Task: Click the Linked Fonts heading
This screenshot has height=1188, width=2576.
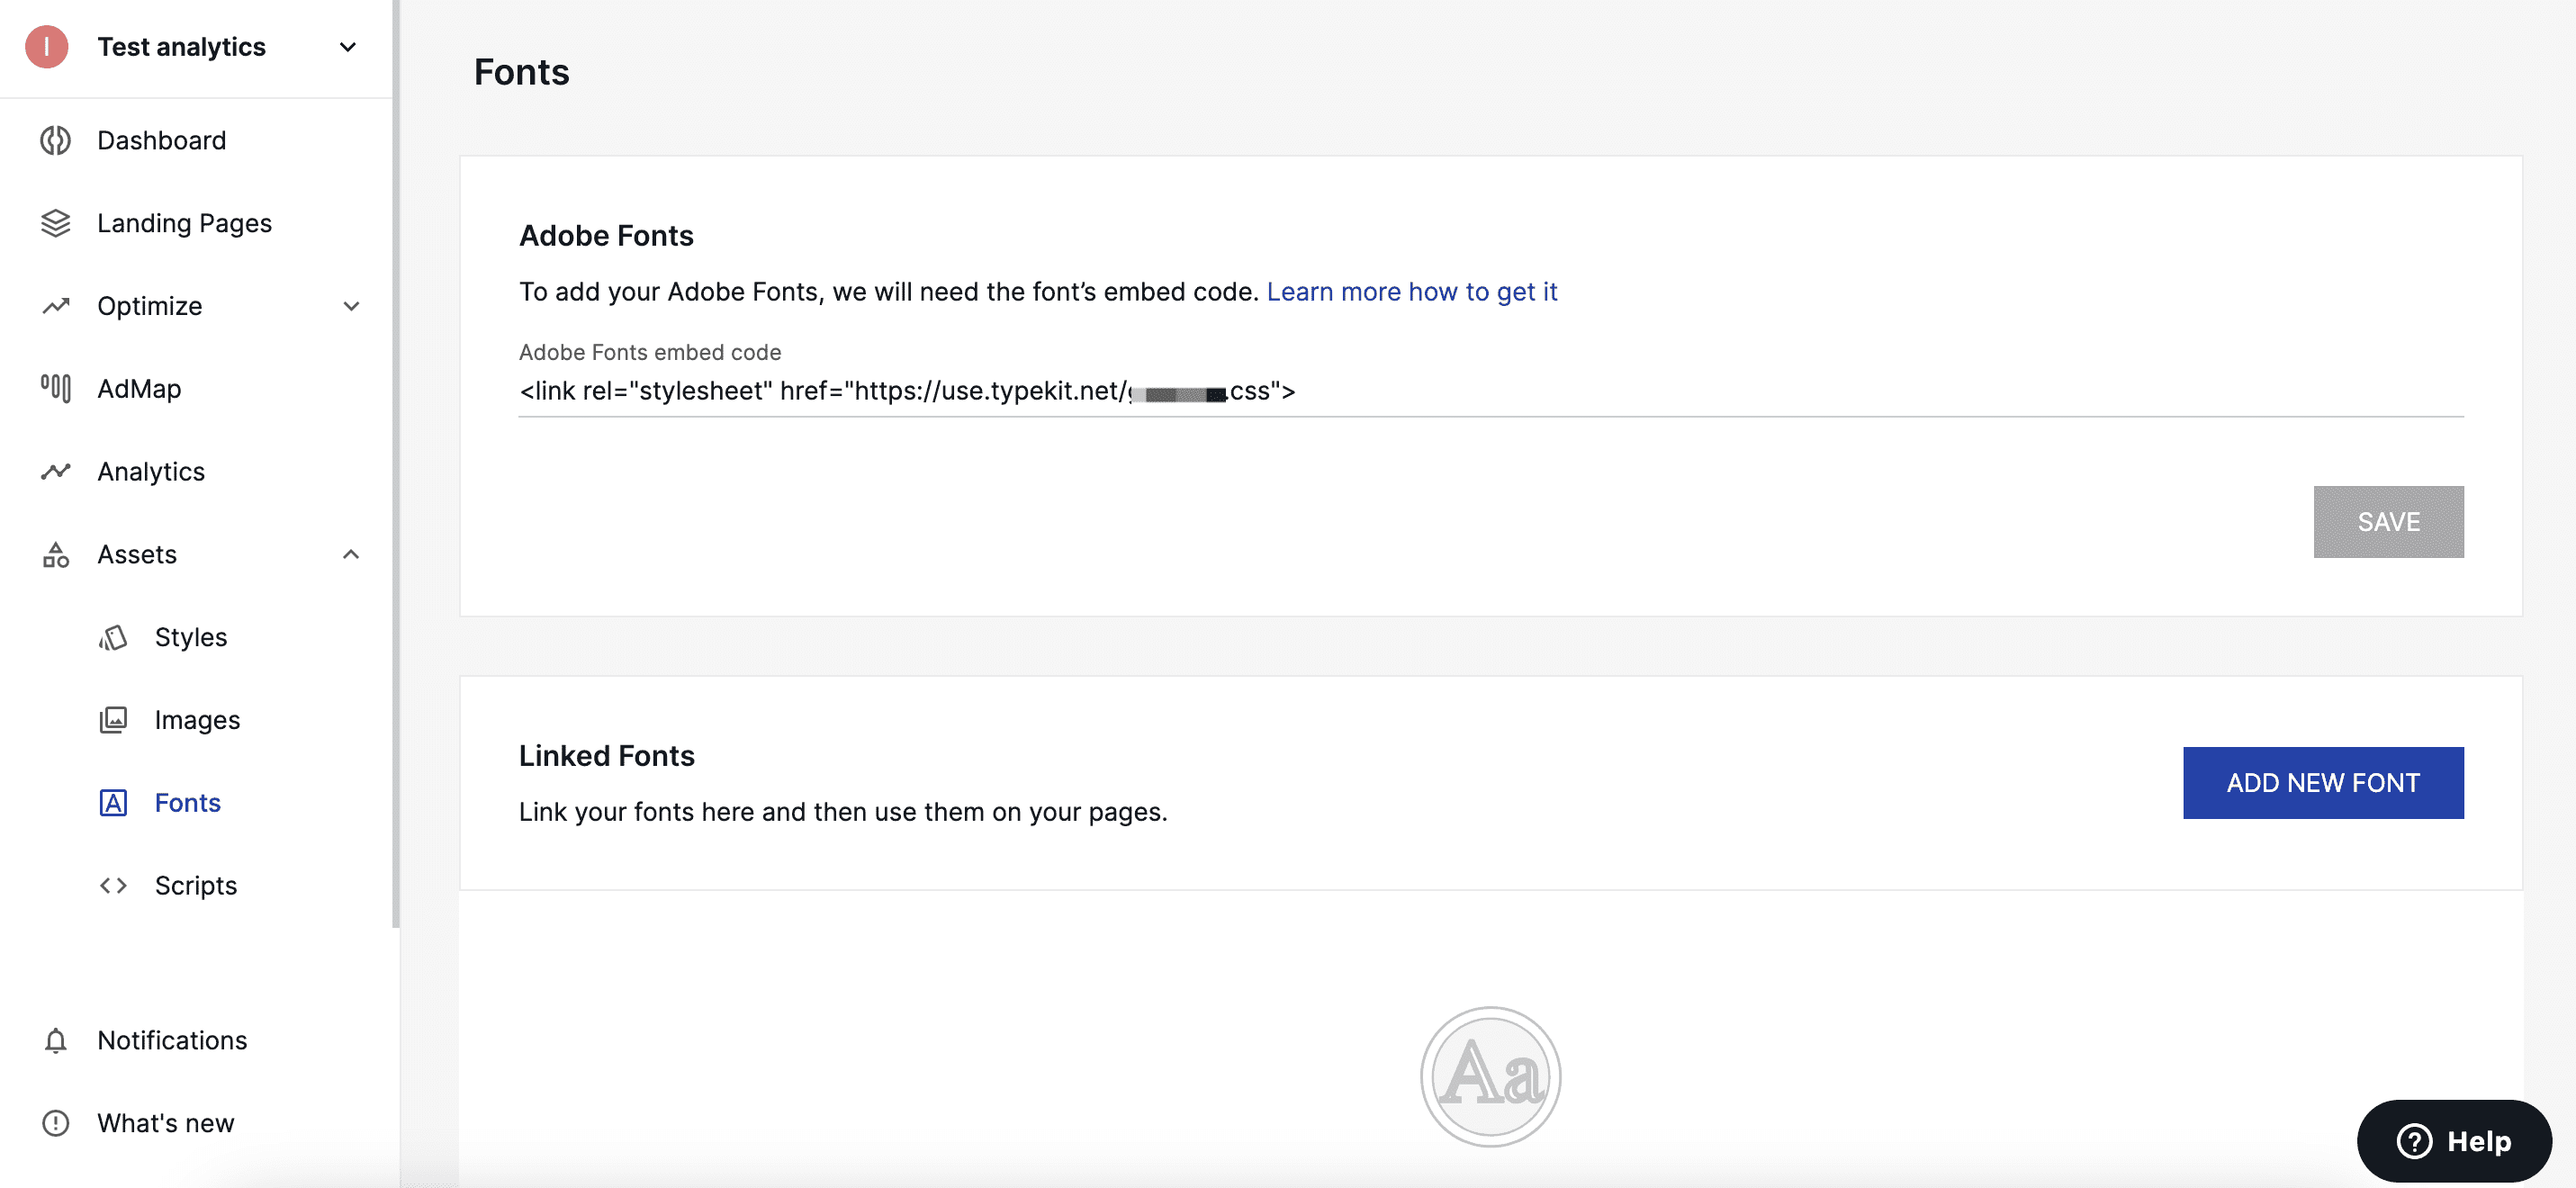Action: point(606,756)
